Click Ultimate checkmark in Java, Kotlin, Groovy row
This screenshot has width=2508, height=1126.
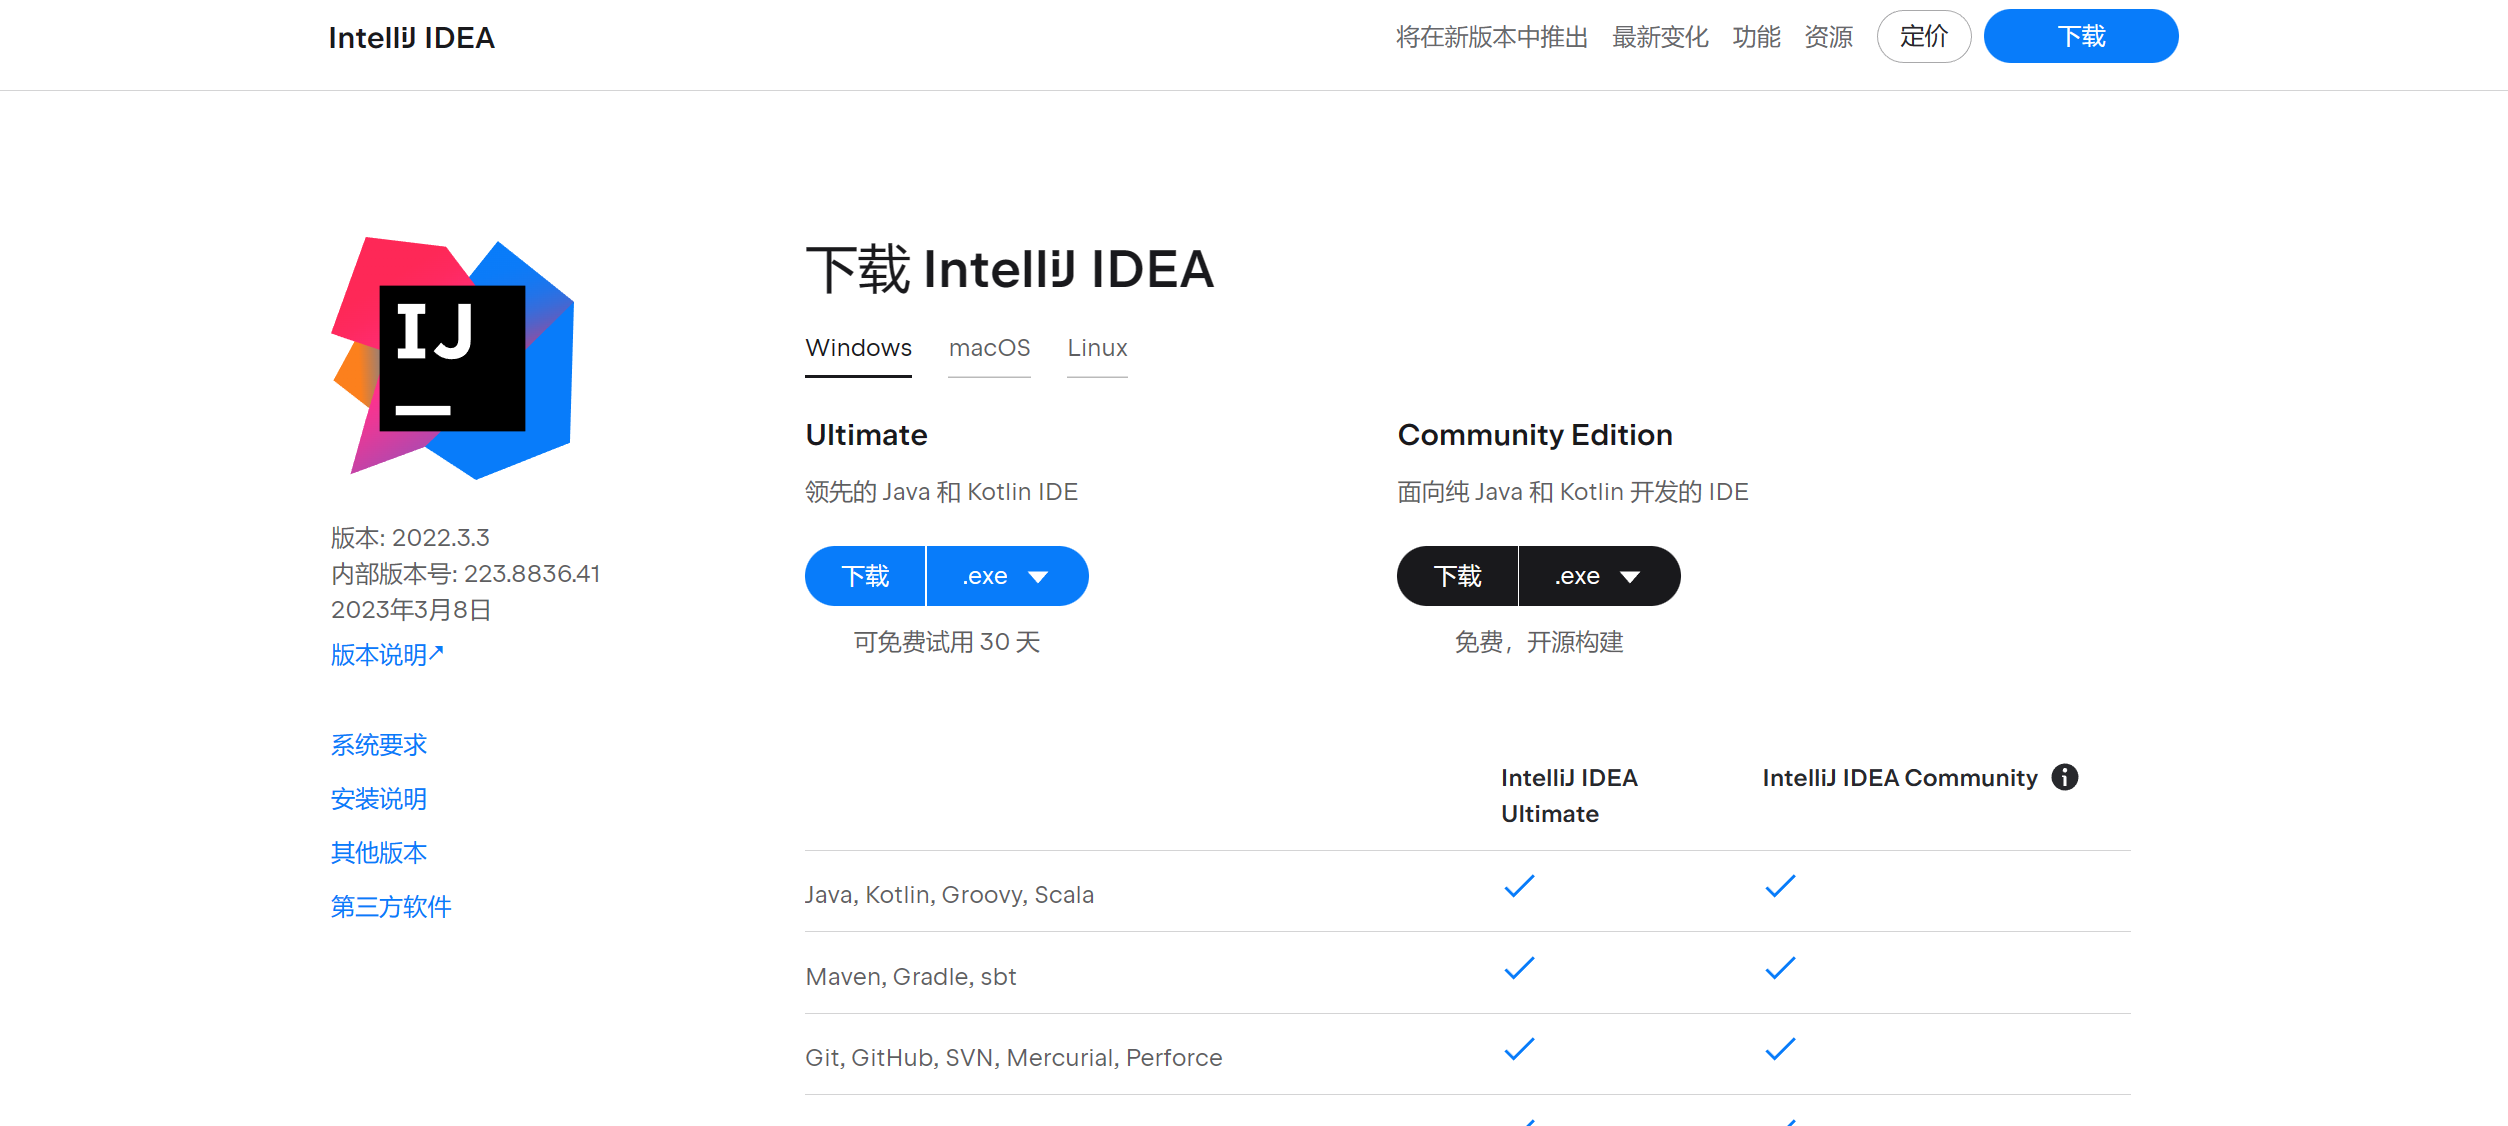tap(1519, 886)
